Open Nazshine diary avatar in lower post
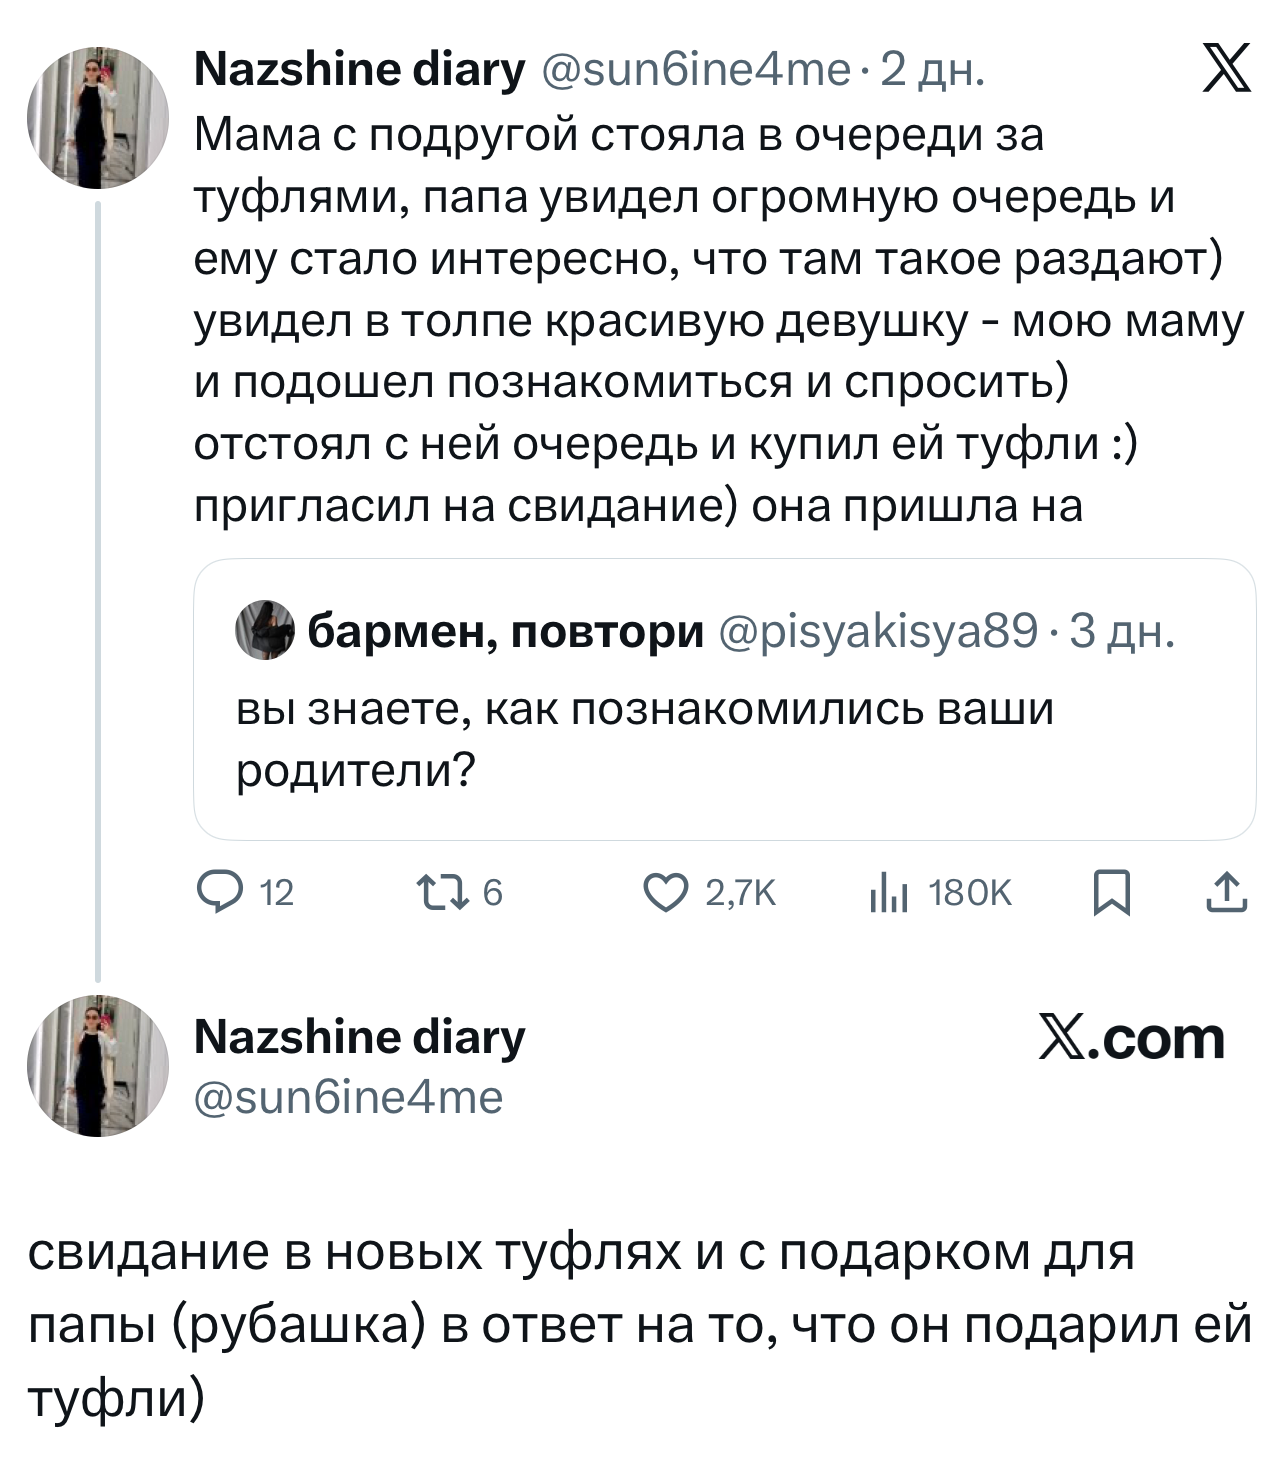Screen dimensions: 1284x1472 (98, 1066)
